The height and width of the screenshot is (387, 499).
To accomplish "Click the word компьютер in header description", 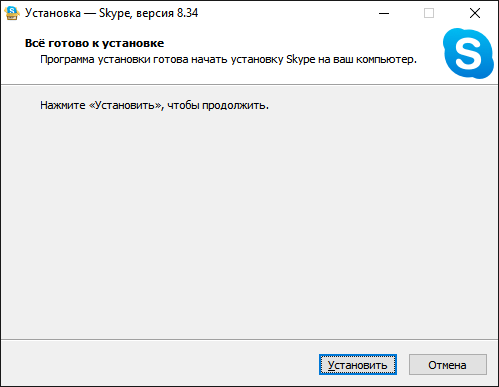I will coord(385,60).
